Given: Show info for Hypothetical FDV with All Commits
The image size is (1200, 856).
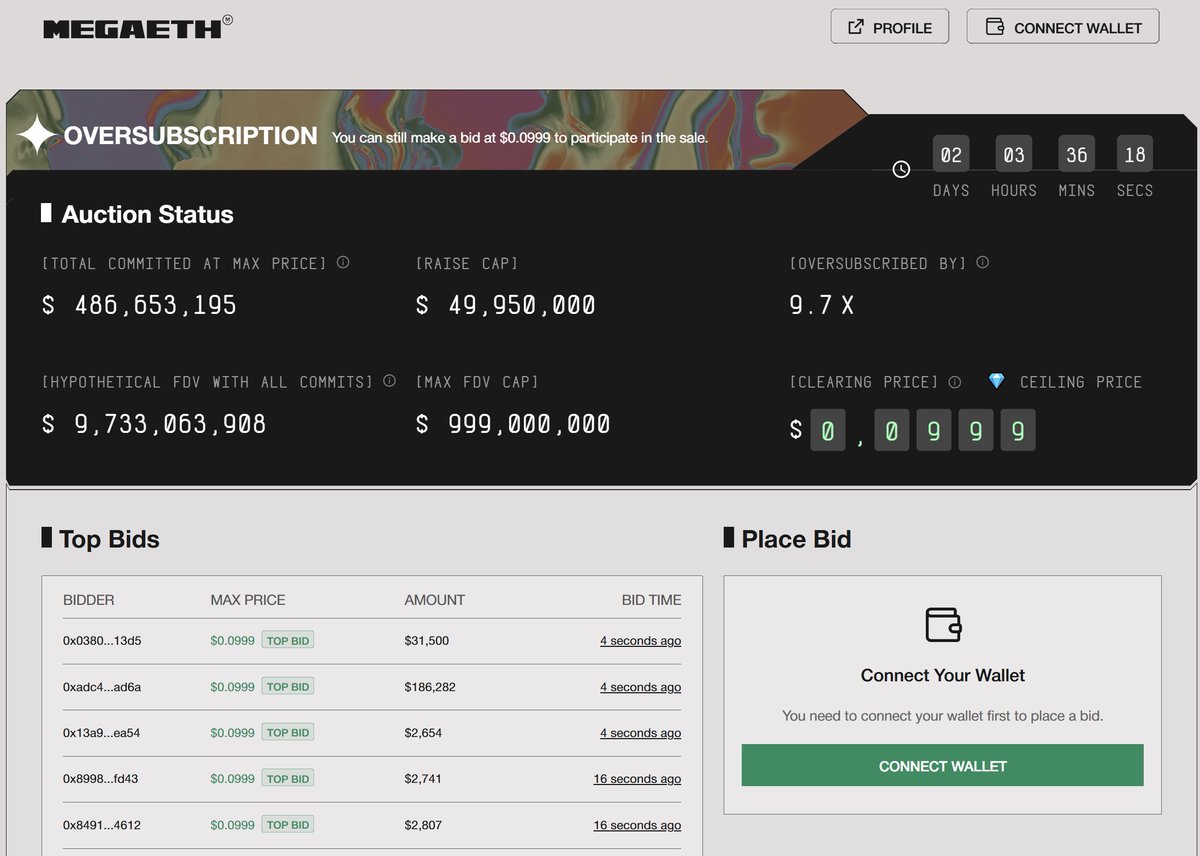Looking at the screenshot, I should (389, 381).
